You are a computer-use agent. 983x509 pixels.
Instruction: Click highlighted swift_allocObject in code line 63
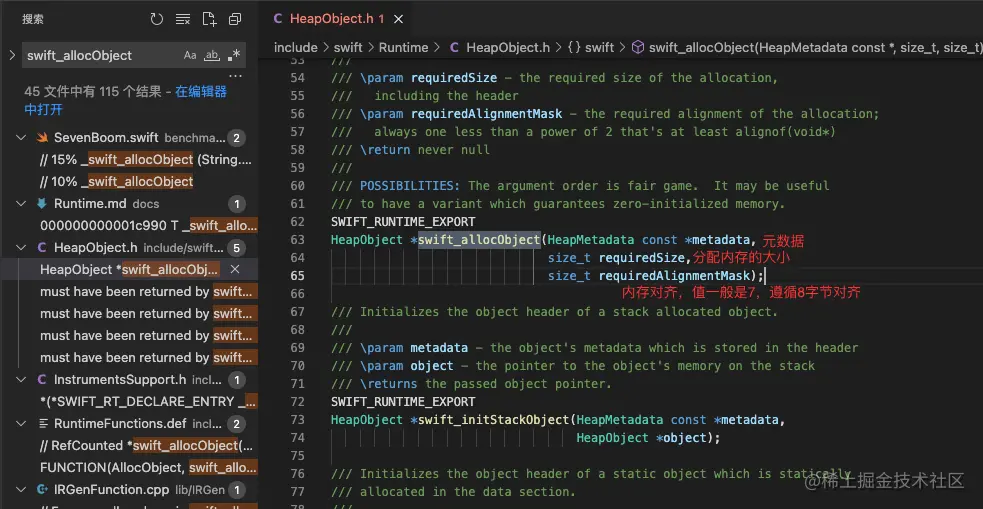point(479,239)
